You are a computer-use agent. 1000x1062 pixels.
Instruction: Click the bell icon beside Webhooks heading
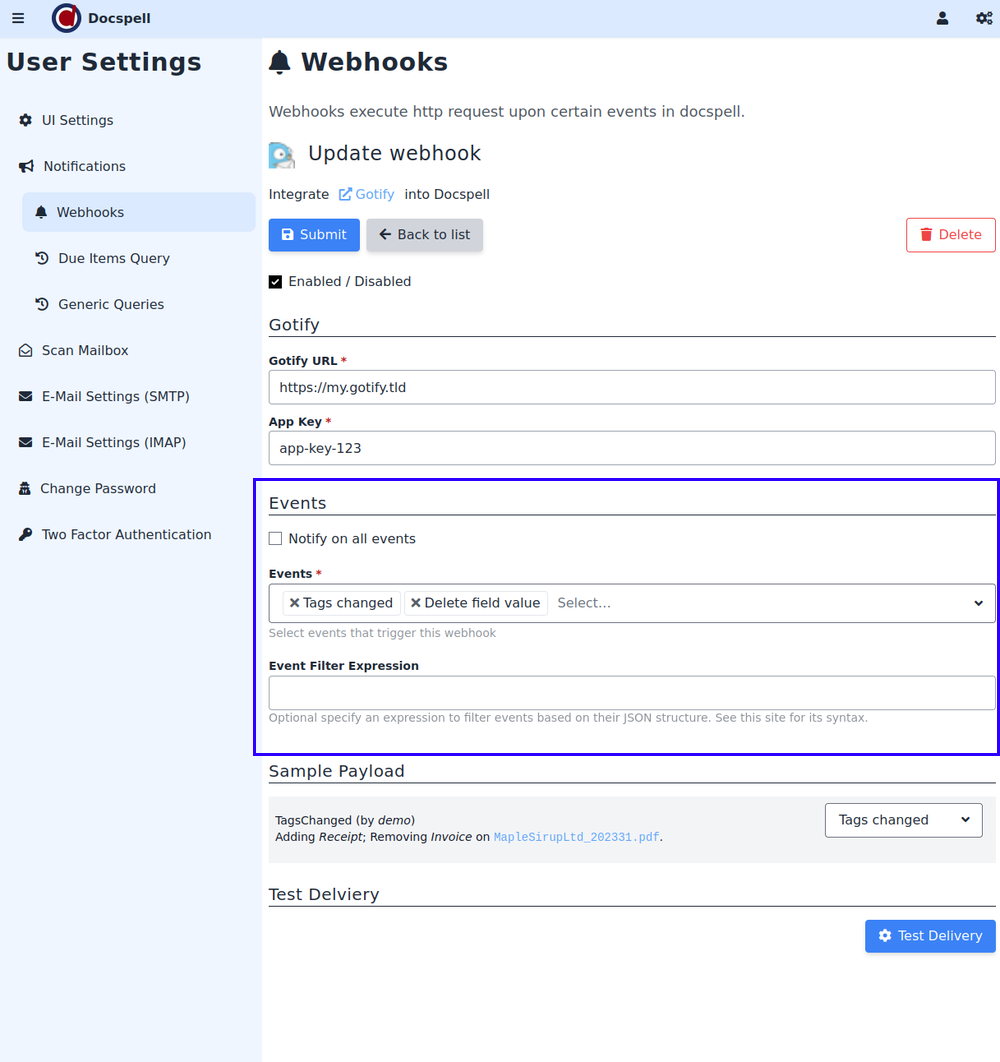(x=280, y=63)
